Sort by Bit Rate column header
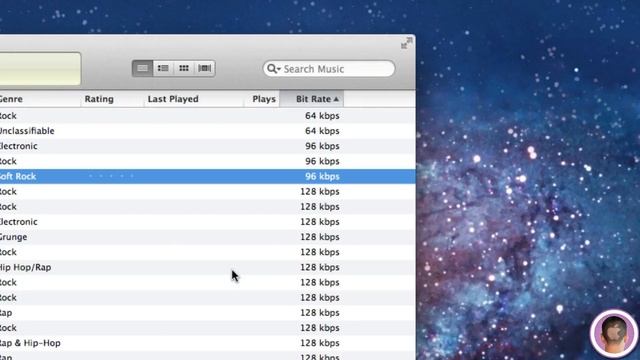This screenshot has height=360, width=640. click(x=312, y=99)
